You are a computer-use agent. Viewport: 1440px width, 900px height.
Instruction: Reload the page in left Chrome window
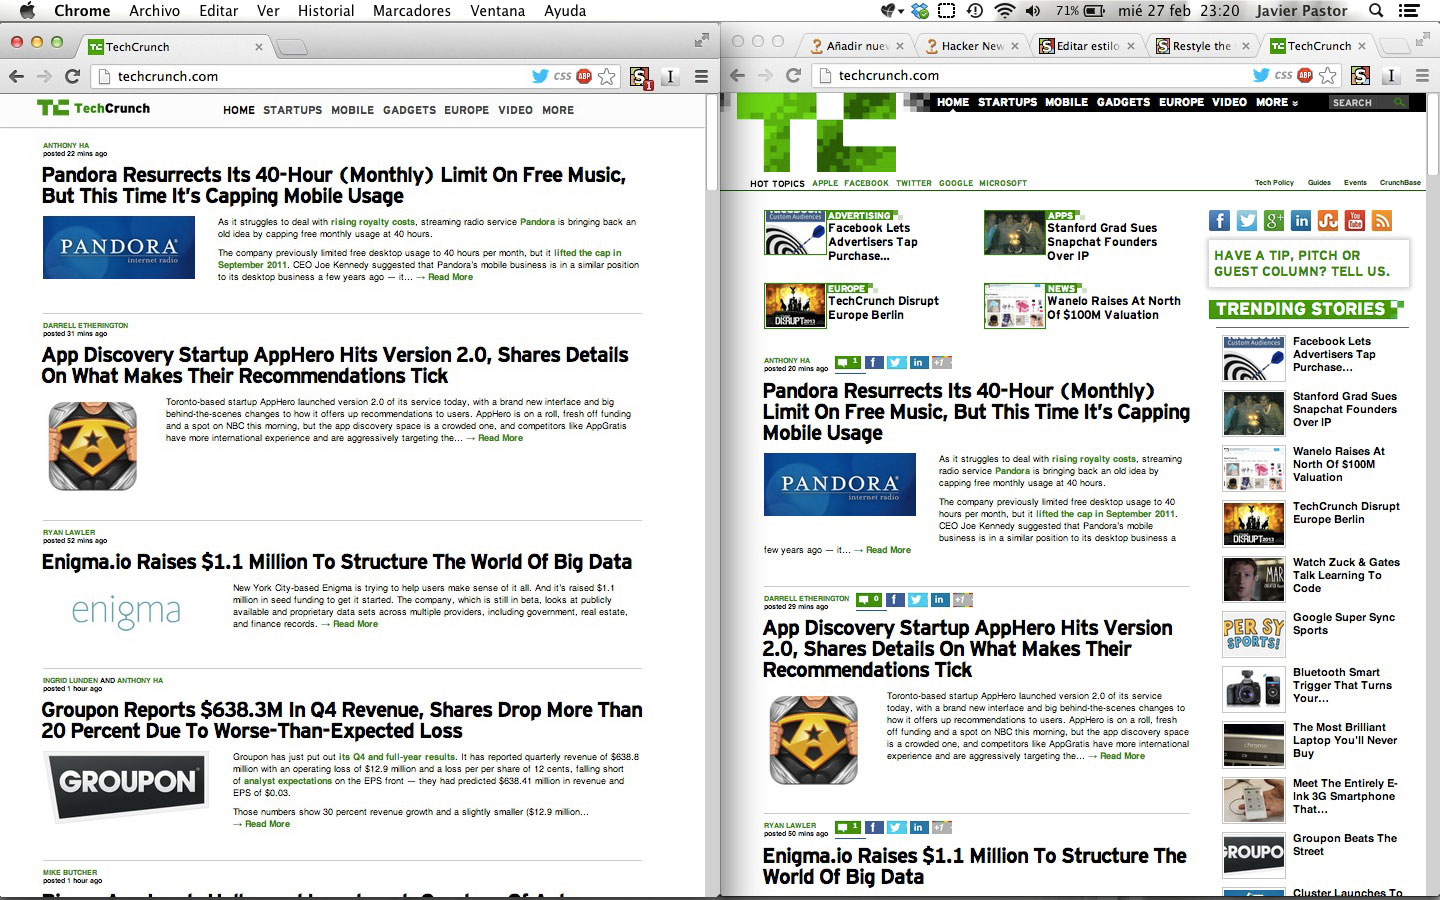click(x=72, y=76)
